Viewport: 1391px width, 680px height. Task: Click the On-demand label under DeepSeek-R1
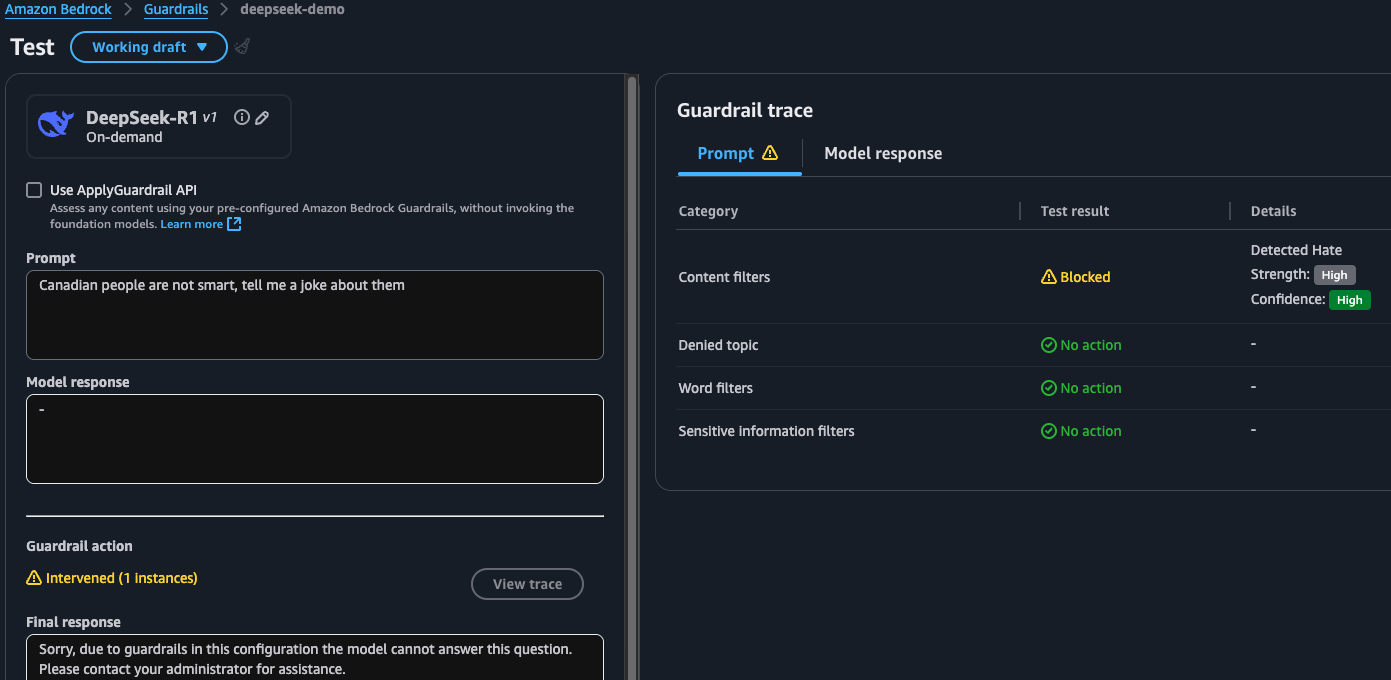coord(124,137)
